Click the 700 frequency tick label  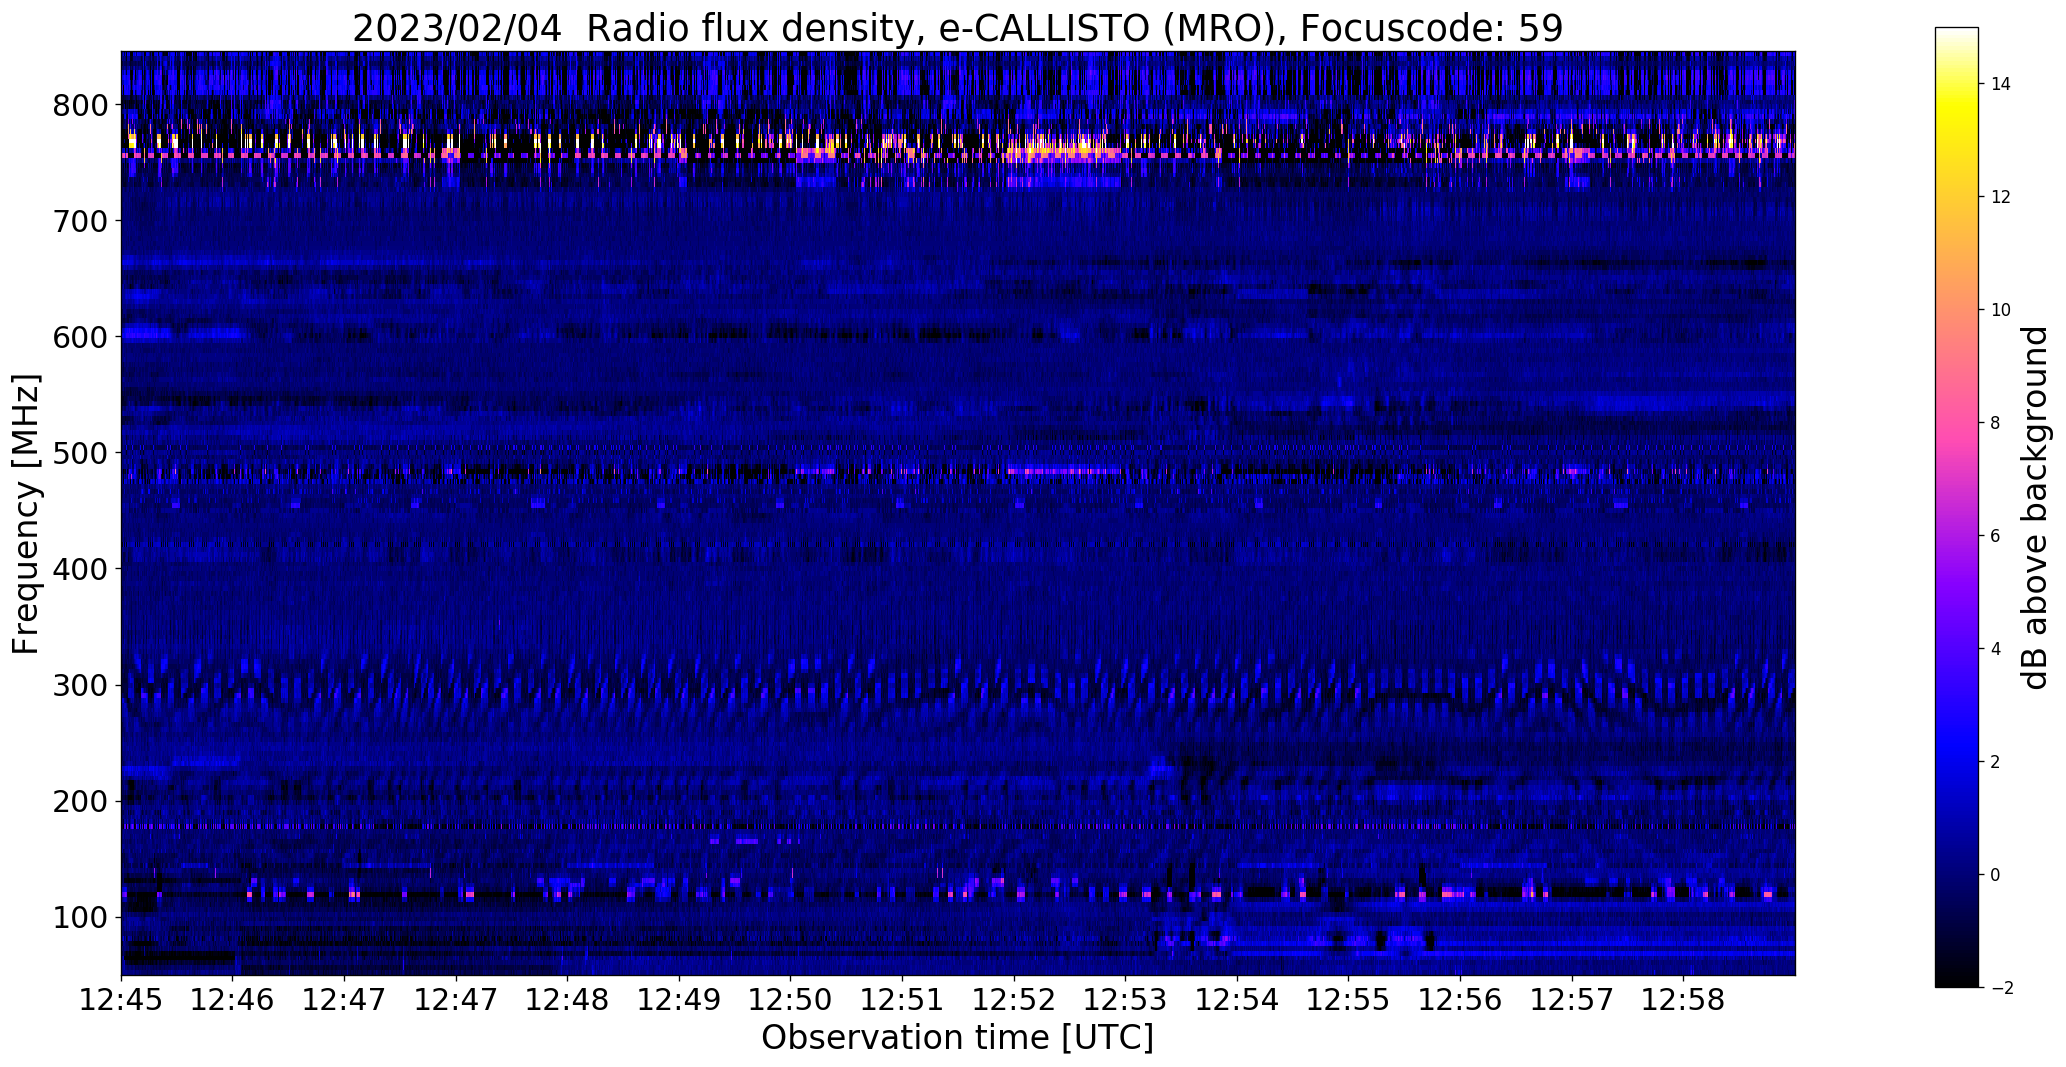coord(81,221)
